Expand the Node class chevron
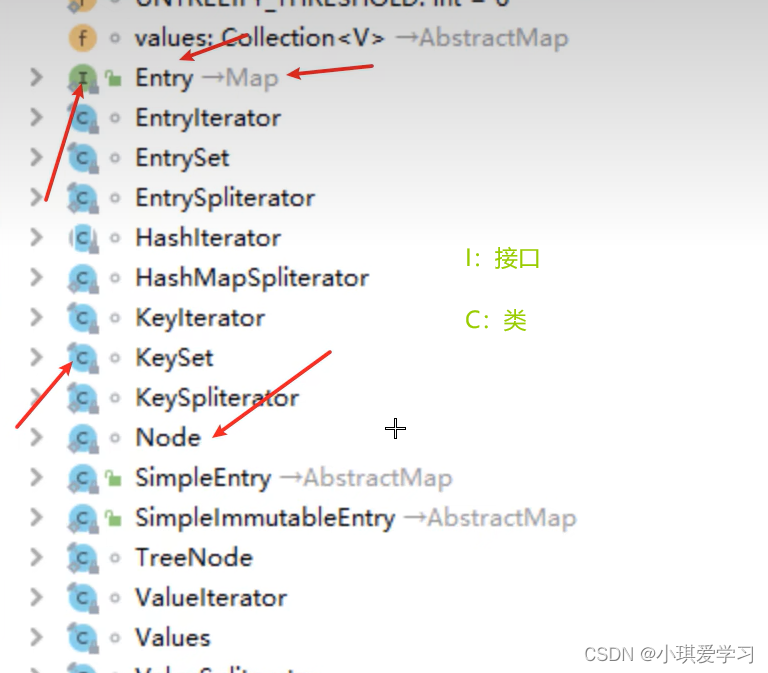 [36, 437]
